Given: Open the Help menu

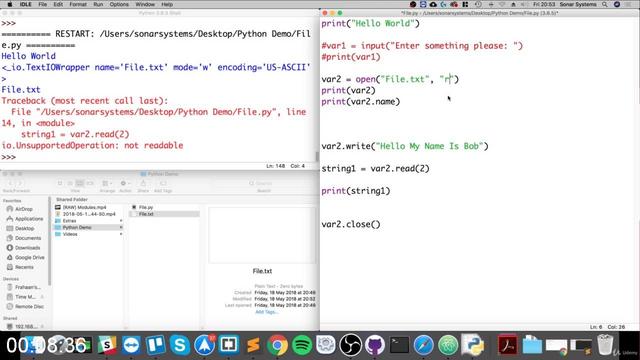Looking at the screenshot, I should click(167, 4).
